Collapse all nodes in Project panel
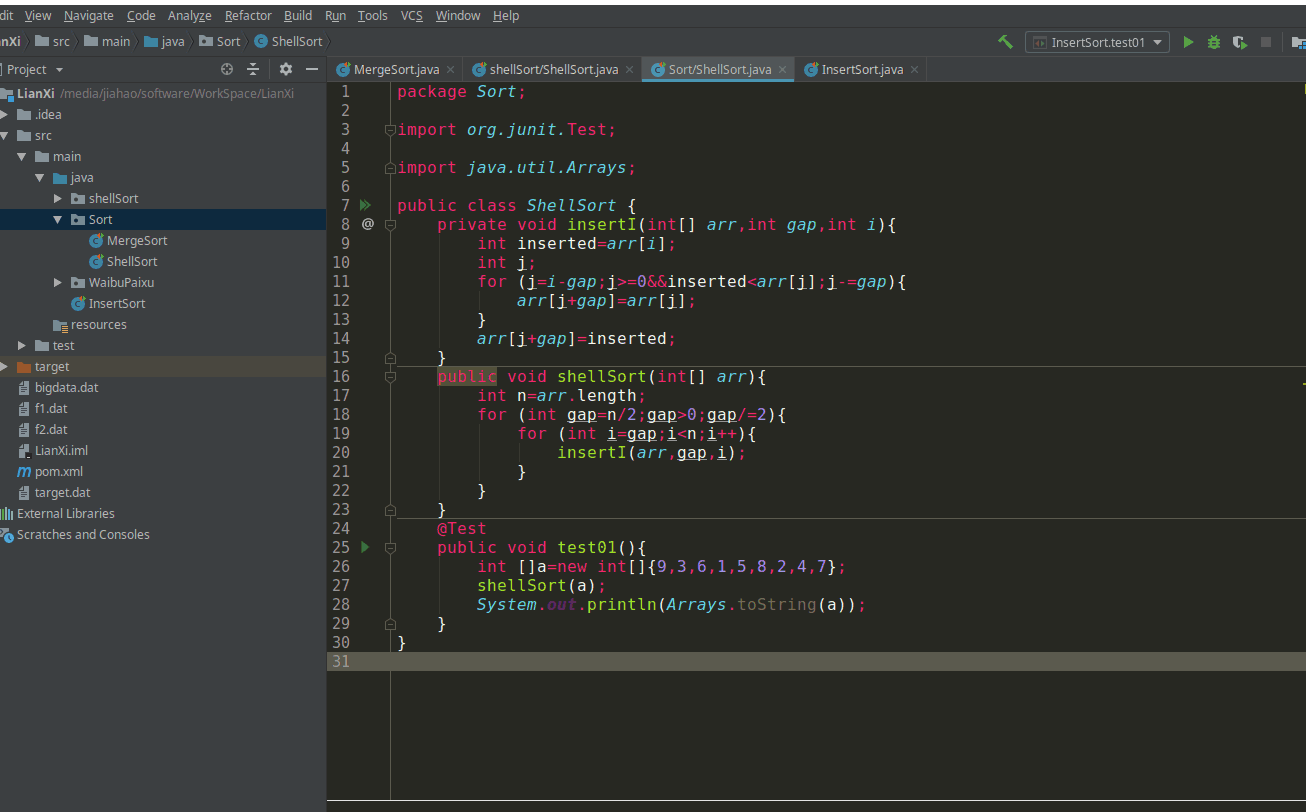 253,69
